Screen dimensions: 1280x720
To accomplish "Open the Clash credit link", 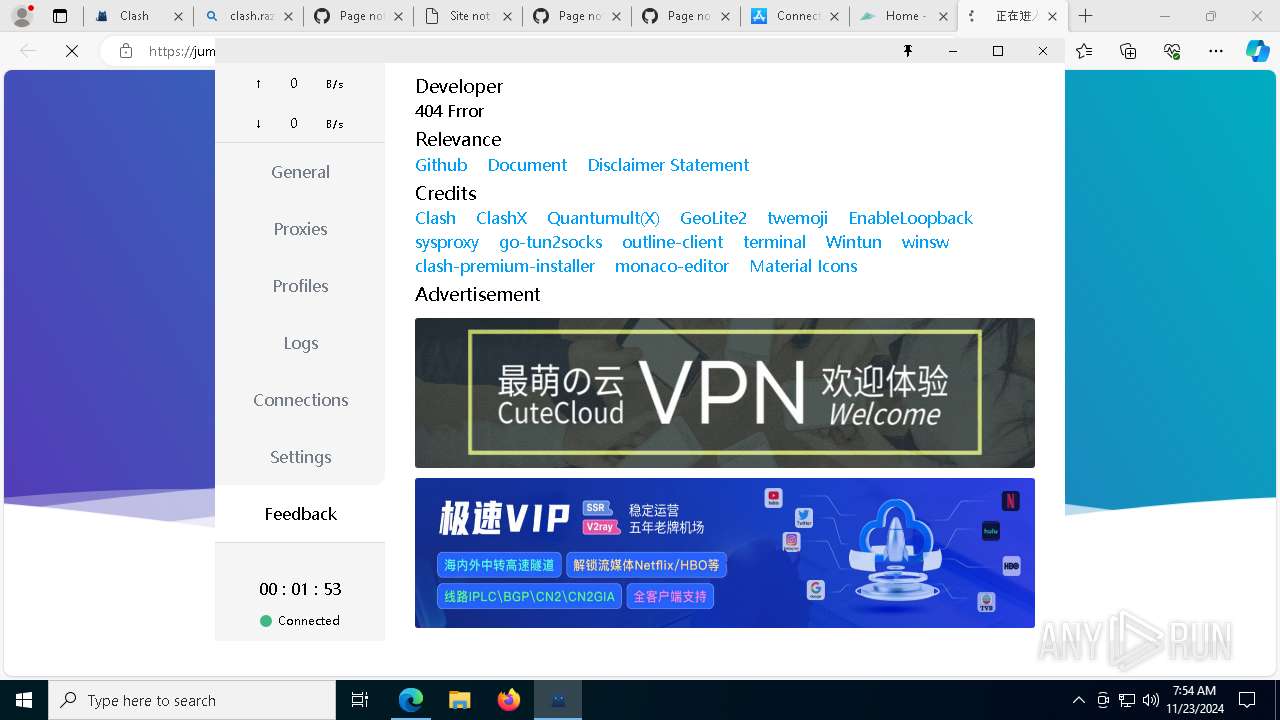I will click(x=435, y=218).
